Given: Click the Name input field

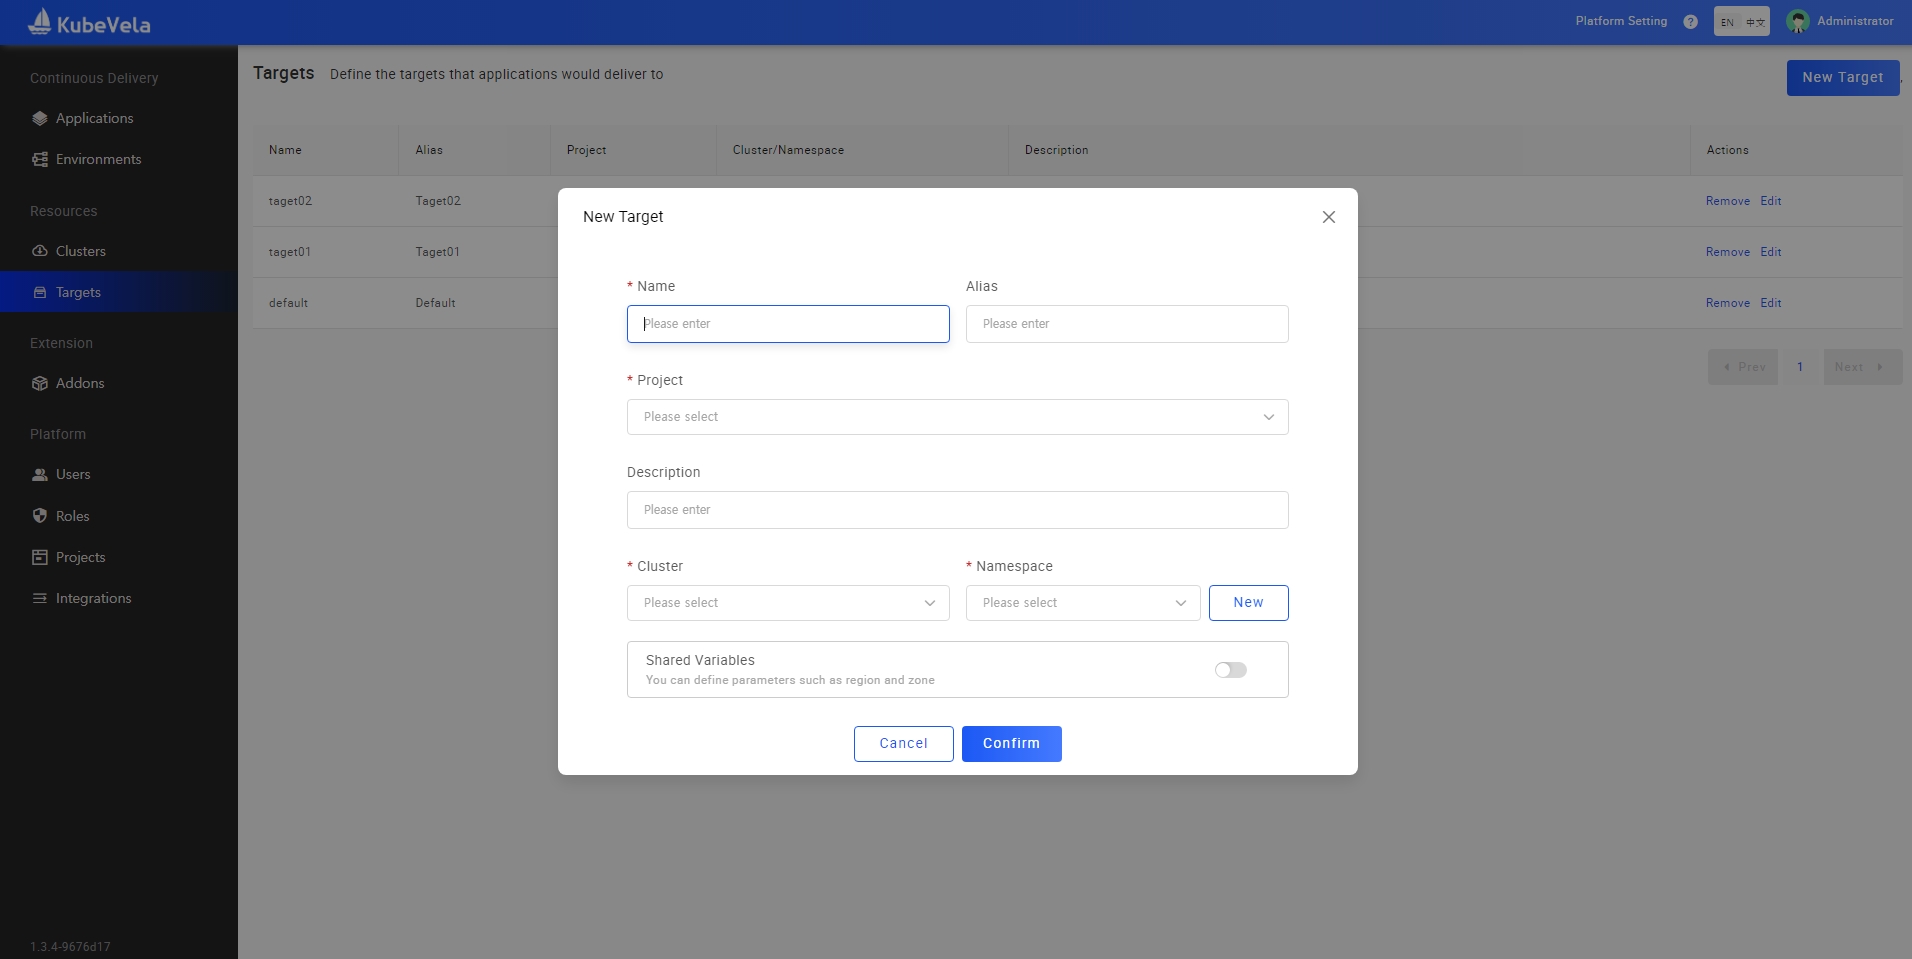Looking at the screenshot, I should click(x=788, y=324).
